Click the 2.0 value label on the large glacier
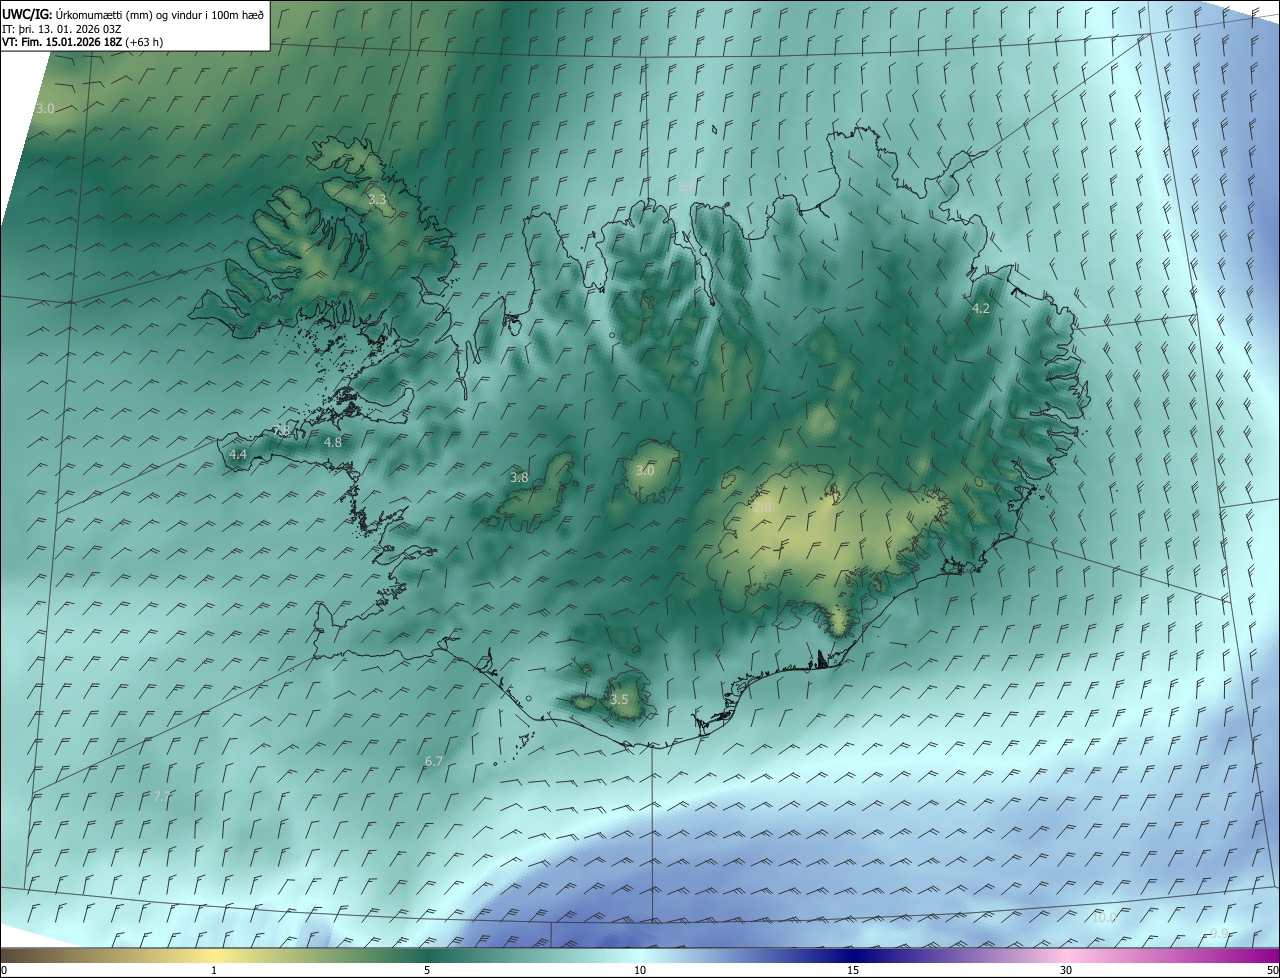This screenshot has height=978, width=1280. (762, 508)
